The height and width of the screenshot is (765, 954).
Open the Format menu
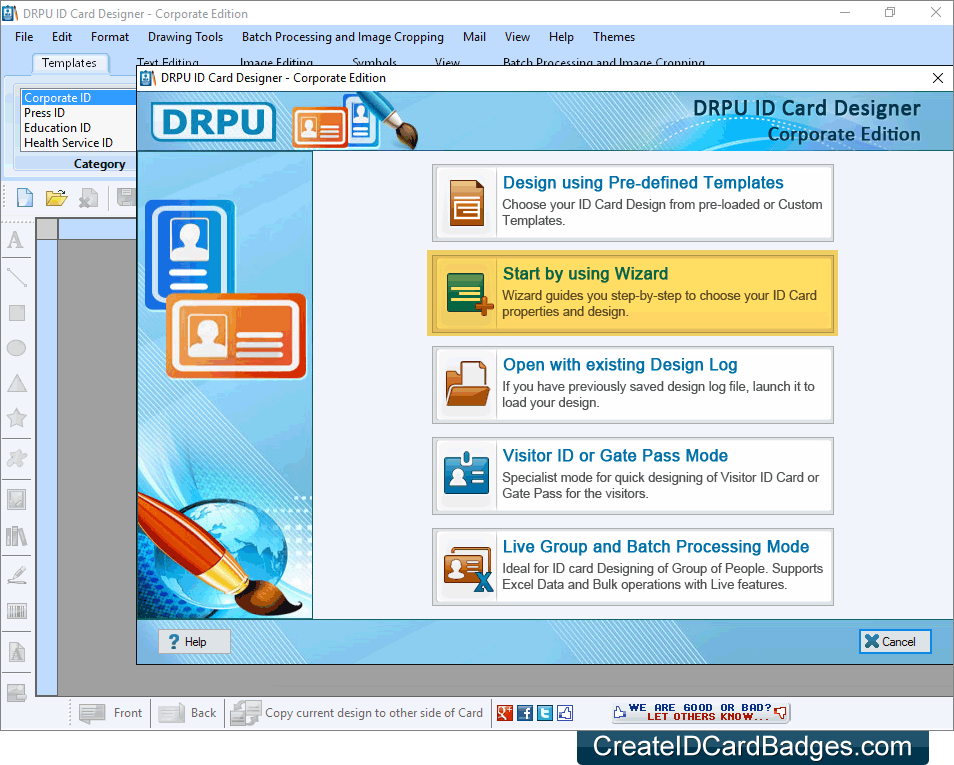(x=110, y=37)
